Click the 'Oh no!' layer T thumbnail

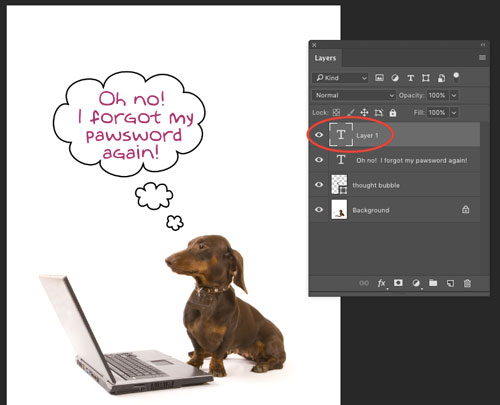[x=341, y=160]
